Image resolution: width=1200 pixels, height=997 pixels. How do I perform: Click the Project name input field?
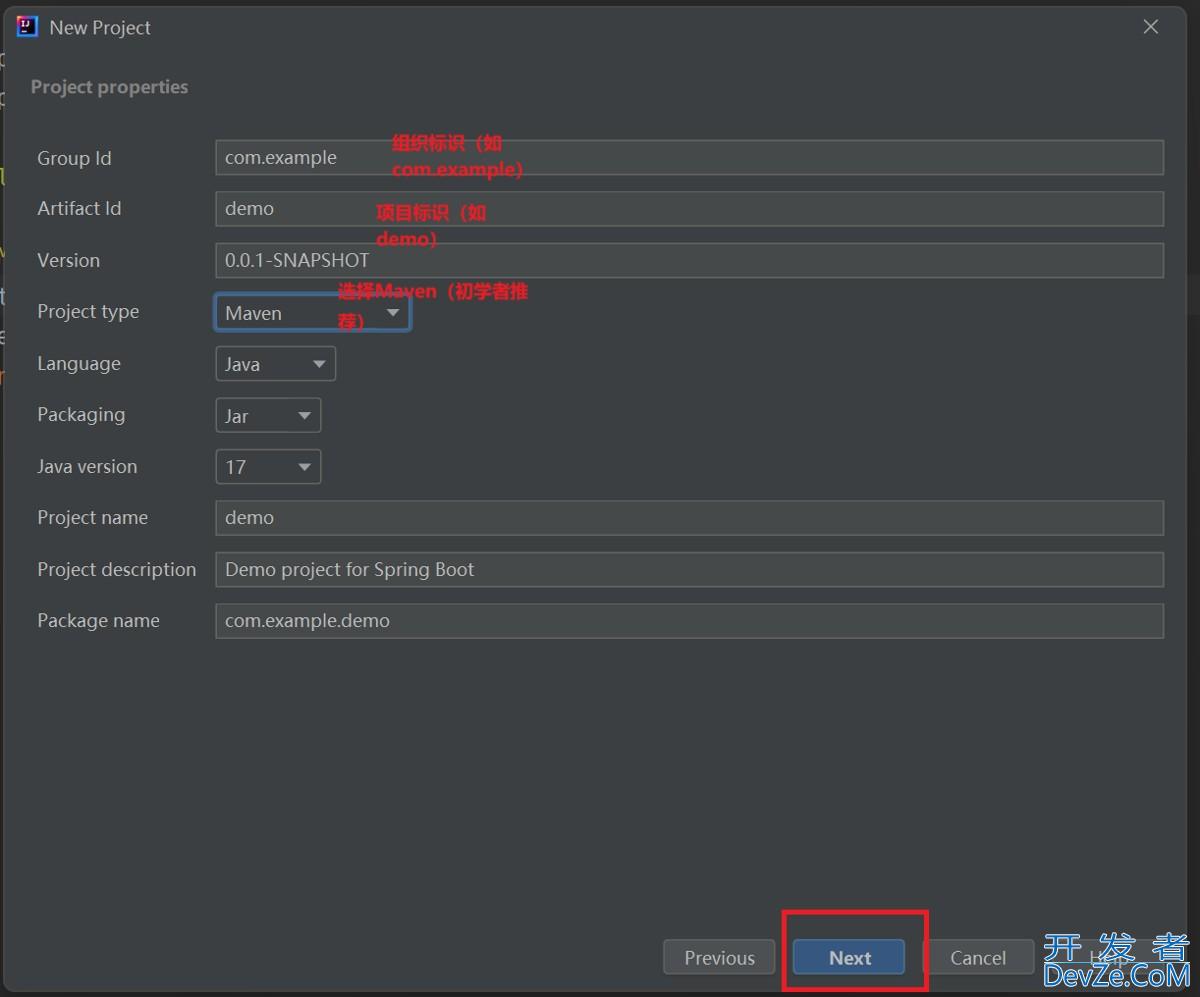(x=688, y=518)
